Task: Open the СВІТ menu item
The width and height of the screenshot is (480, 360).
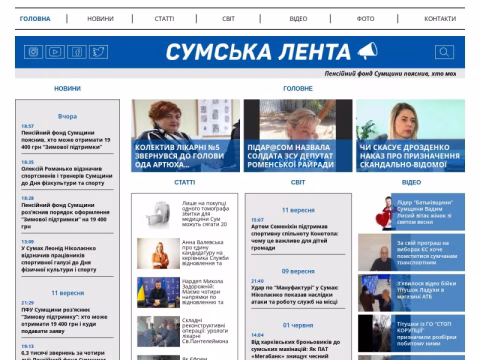Action: click(228, 19)
